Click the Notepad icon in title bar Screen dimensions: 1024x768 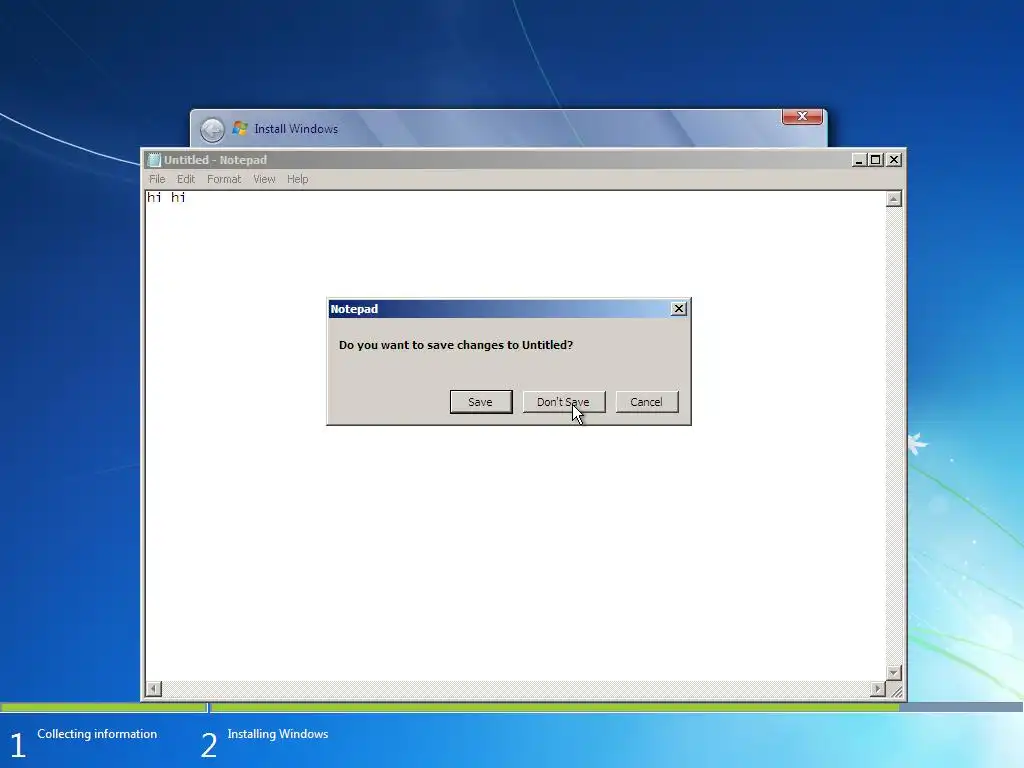154,160
